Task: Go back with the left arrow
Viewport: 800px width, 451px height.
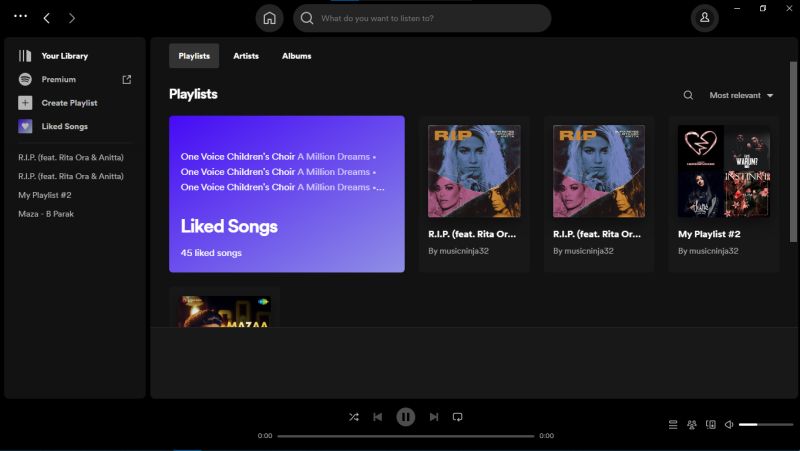Action: 46,18
